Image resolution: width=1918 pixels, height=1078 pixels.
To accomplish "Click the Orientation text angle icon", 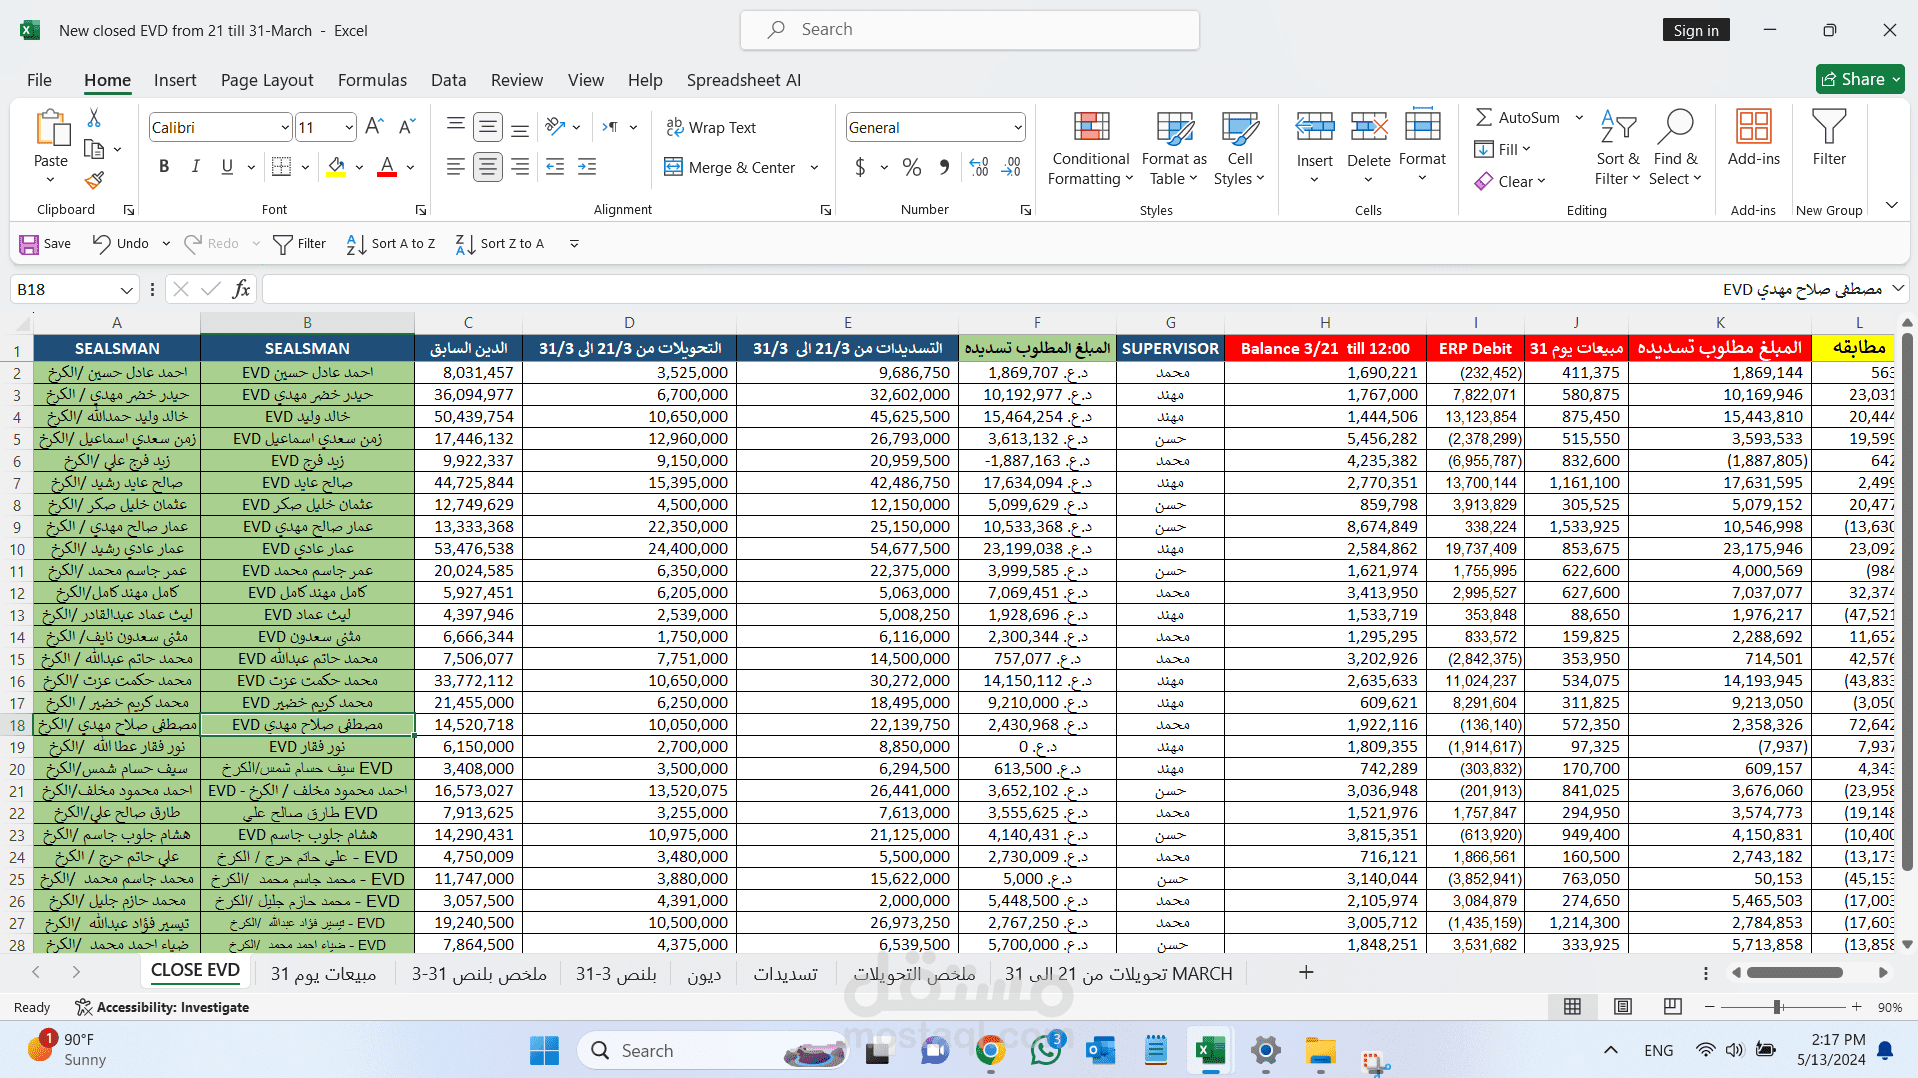I will point(555,127).
